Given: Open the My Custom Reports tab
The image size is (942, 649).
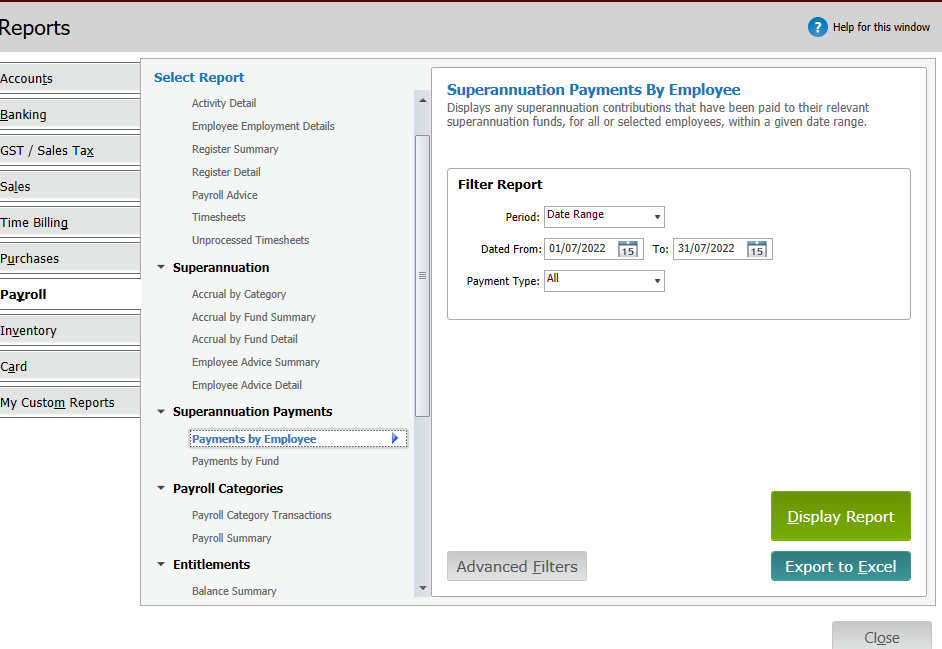Looking at the screenshot, I should click(x=70, y=403).
